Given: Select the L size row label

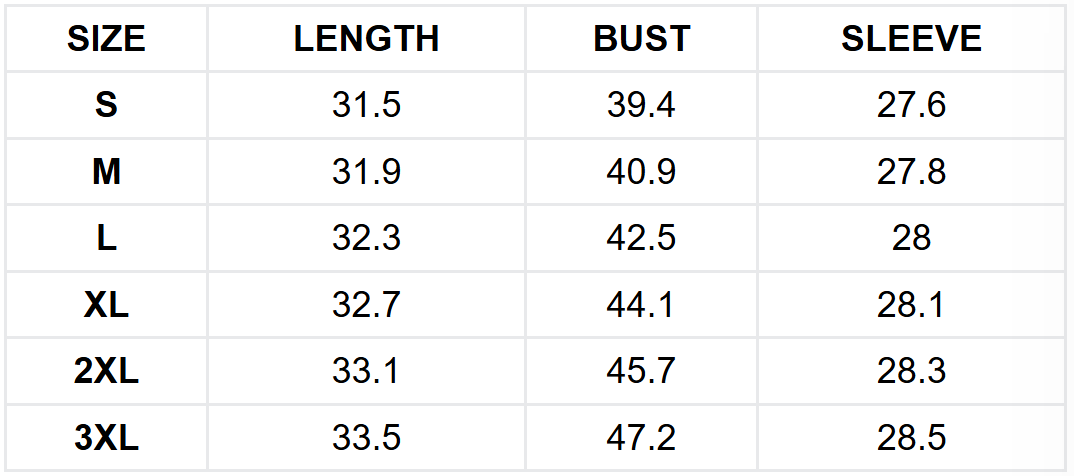Looking at the screenshot, I should coord(106,238).
